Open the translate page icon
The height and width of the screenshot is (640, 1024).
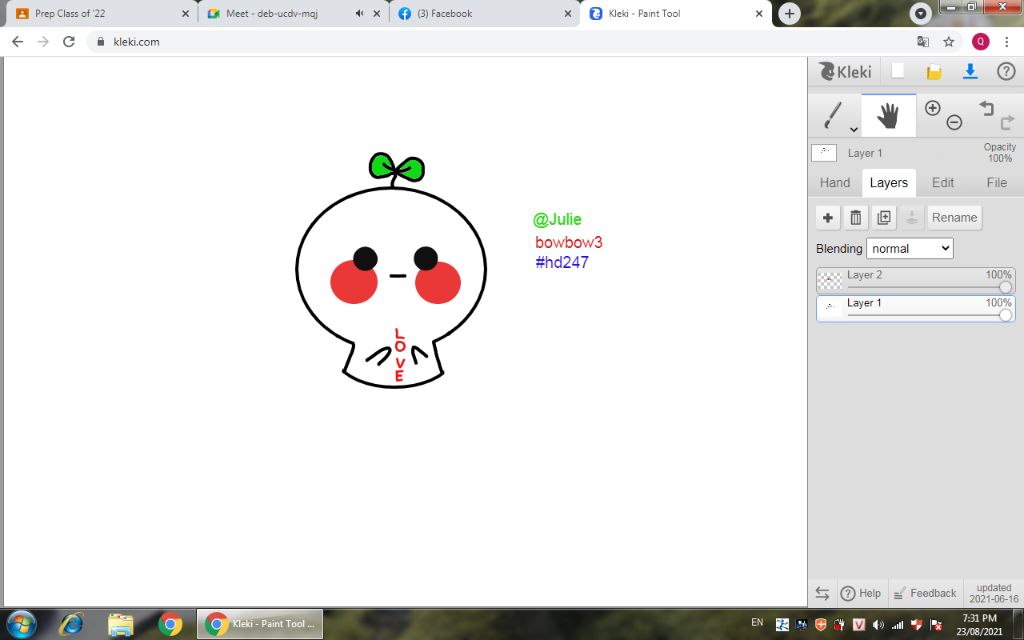click(x=923, y=42)
